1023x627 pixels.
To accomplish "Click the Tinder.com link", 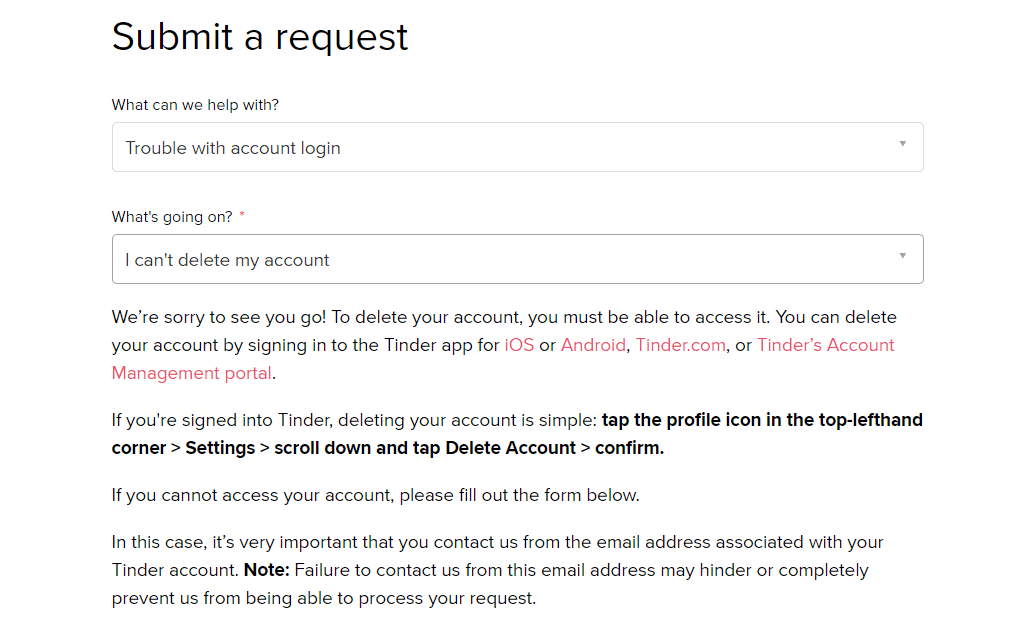I will (x=680, y=345).
